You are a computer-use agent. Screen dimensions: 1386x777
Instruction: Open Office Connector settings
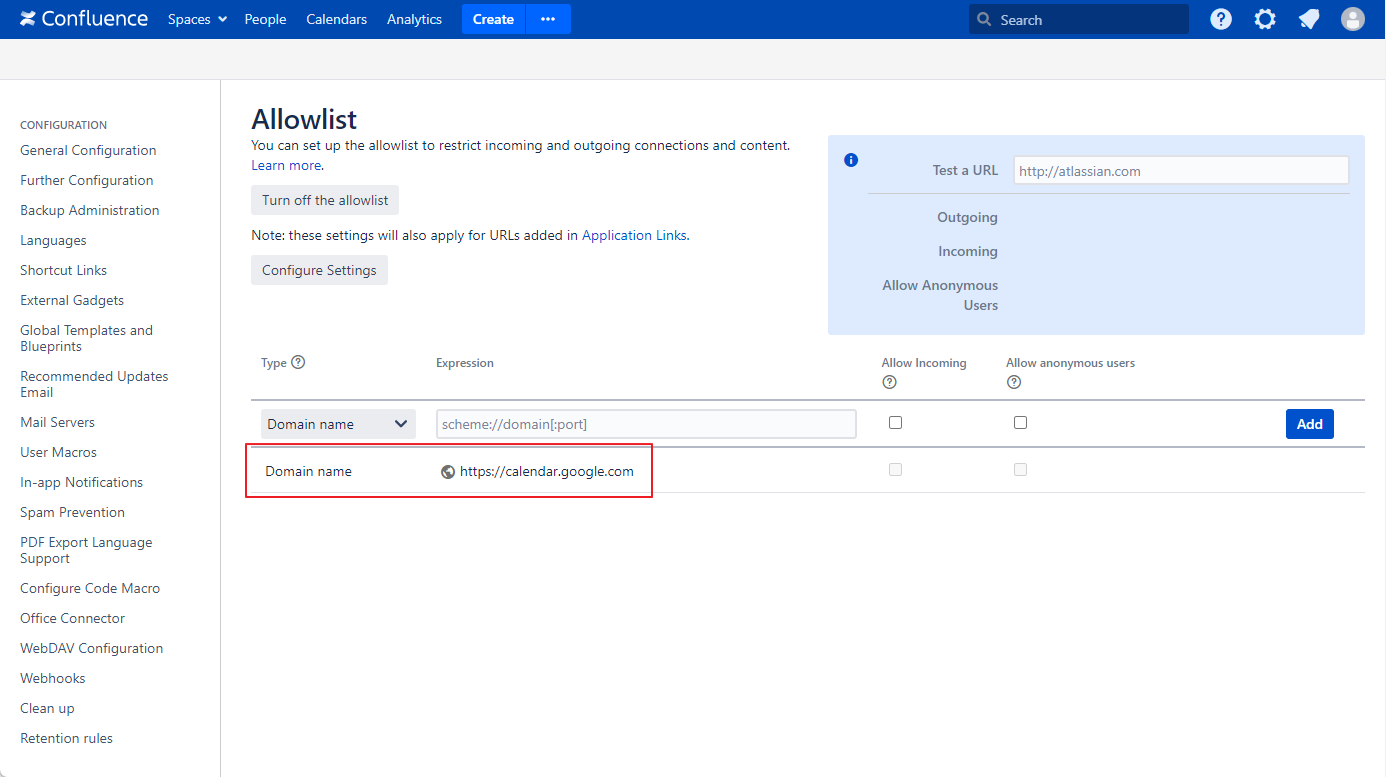72,618
